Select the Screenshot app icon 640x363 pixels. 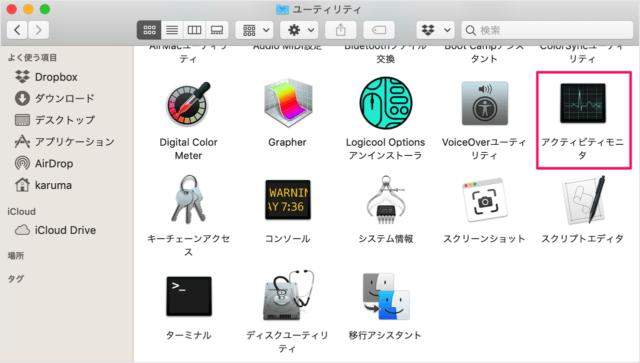click(x=484, y=200)
